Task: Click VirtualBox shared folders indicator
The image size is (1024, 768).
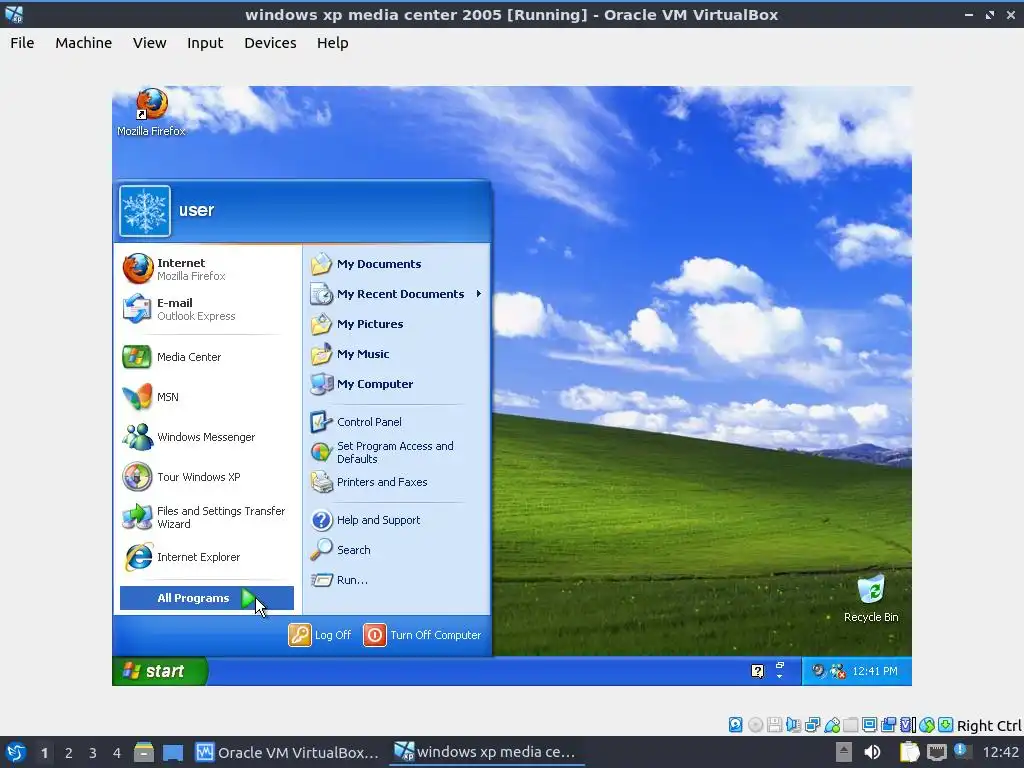Action: [x=850, y=724]
